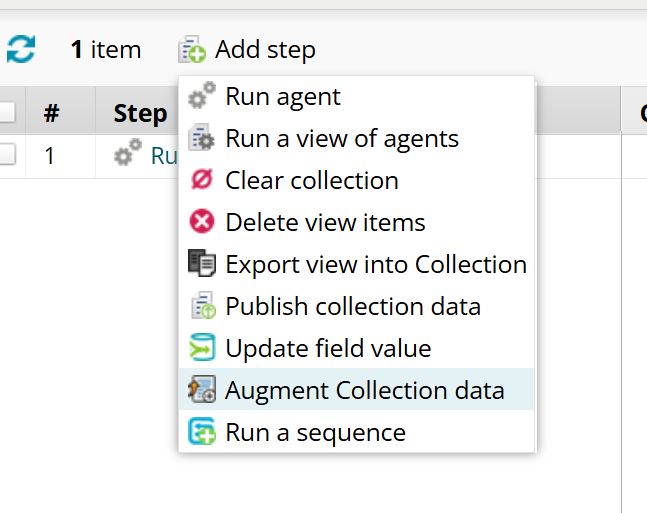Click the Add step document-plus icon

point(192,49)
